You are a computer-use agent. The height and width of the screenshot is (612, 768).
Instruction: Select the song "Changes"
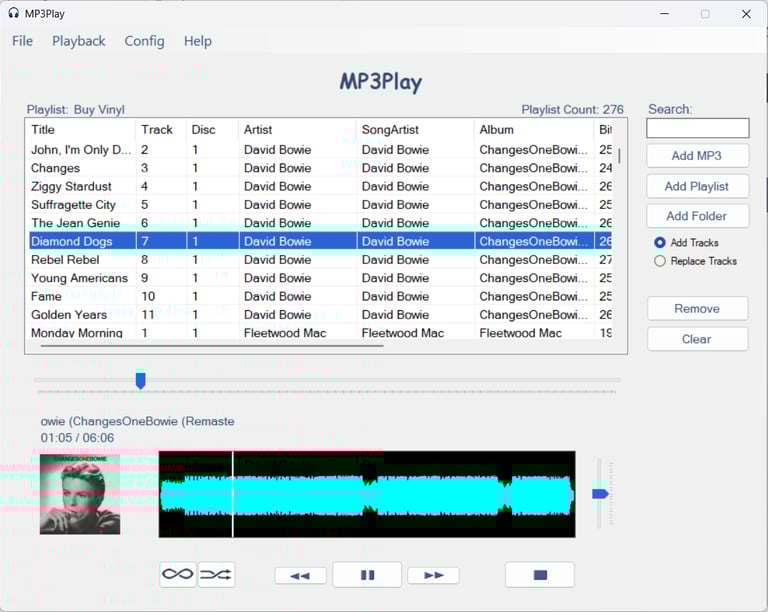tap(321, 168)
